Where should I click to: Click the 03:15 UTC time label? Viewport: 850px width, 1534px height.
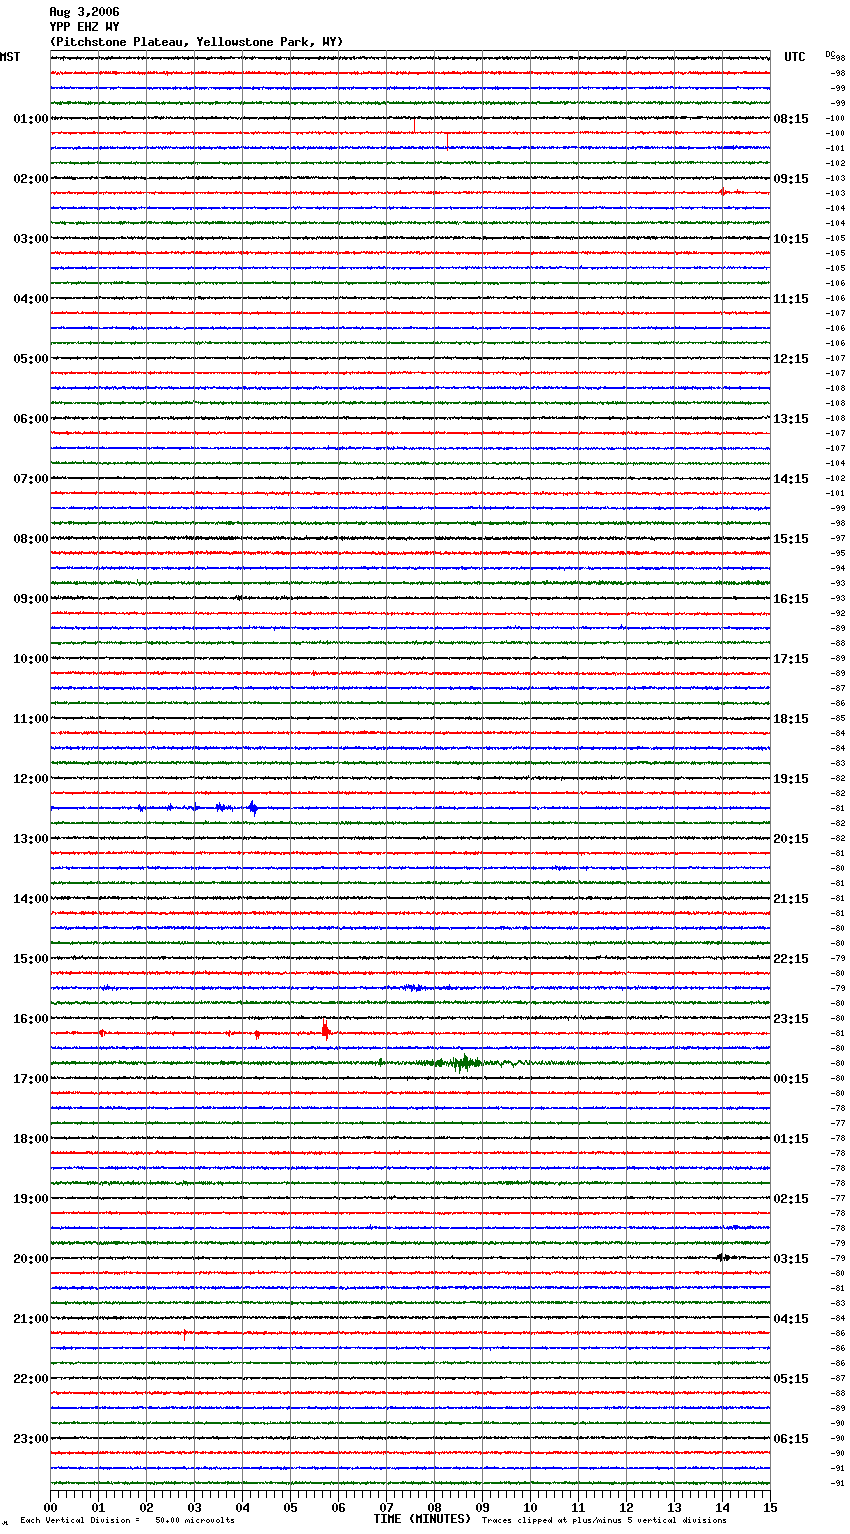pyautogui.click(x=791, y=1259)
